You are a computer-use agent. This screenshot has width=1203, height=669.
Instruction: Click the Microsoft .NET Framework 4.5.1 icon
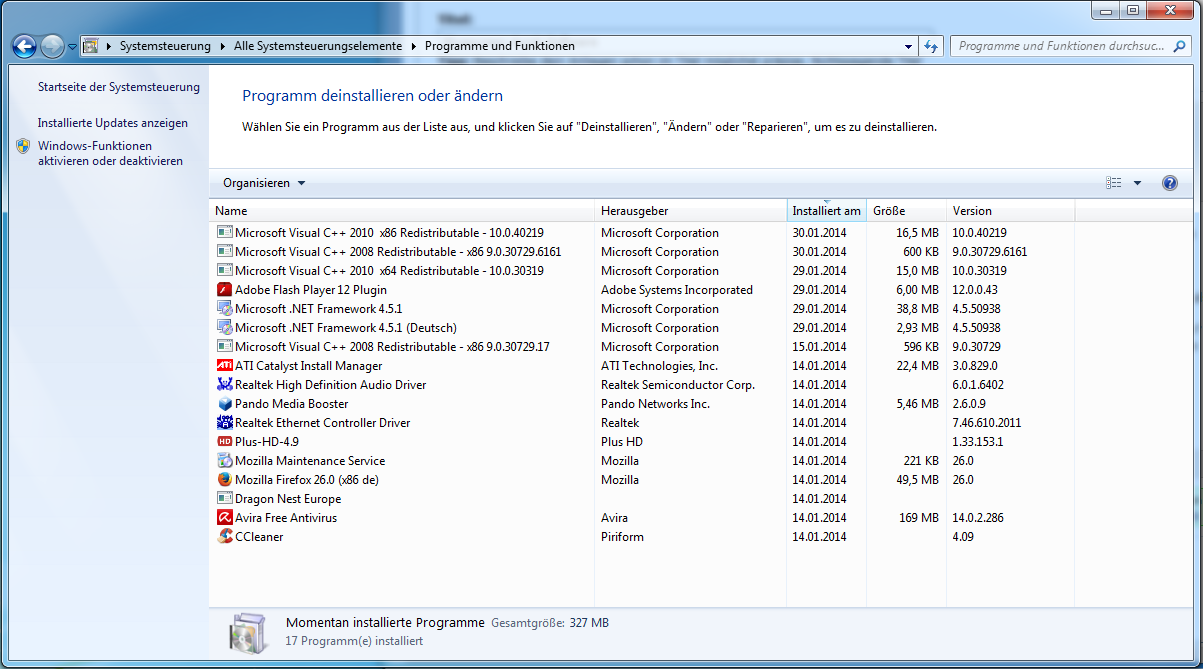(x=225, y=309)
